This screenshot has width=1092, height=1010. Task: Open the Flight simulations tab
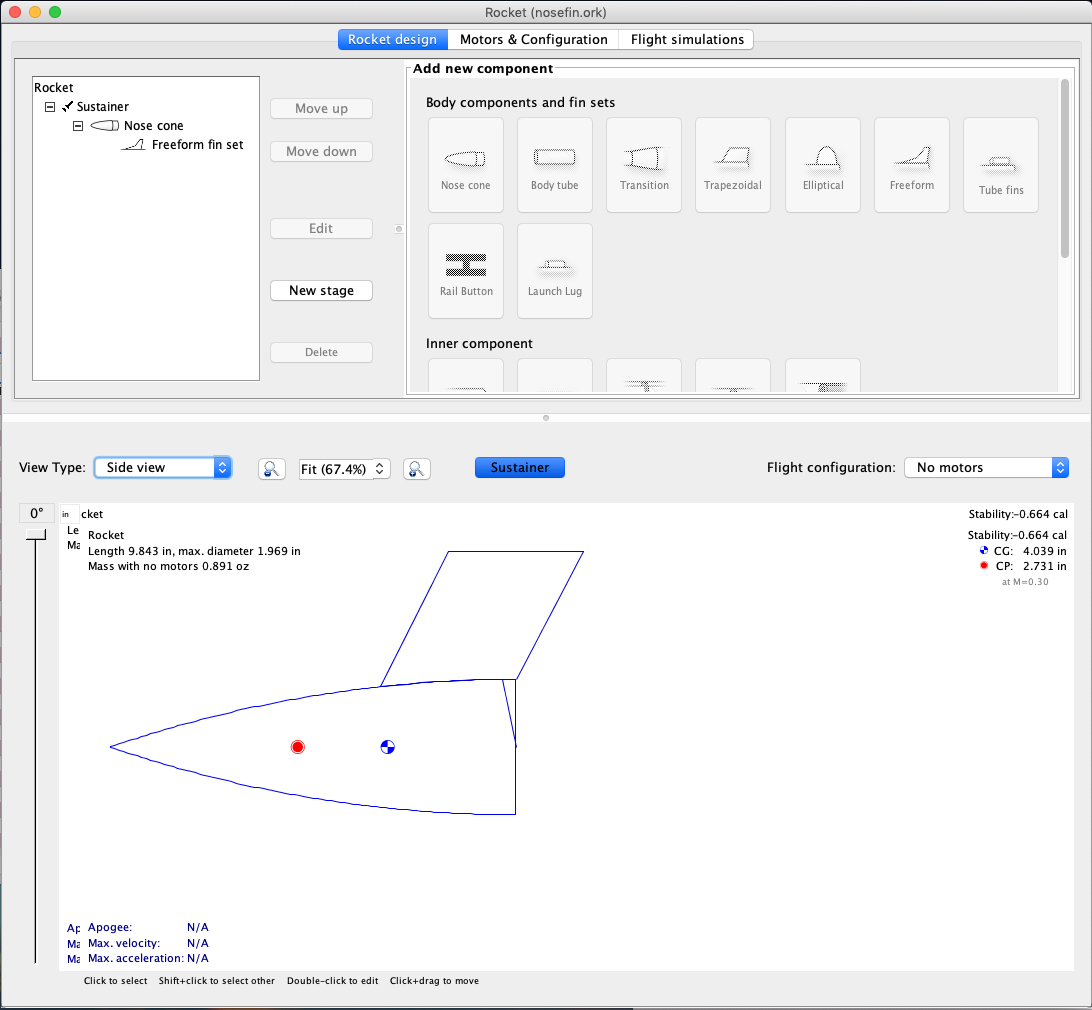click(x=686, y=39)
